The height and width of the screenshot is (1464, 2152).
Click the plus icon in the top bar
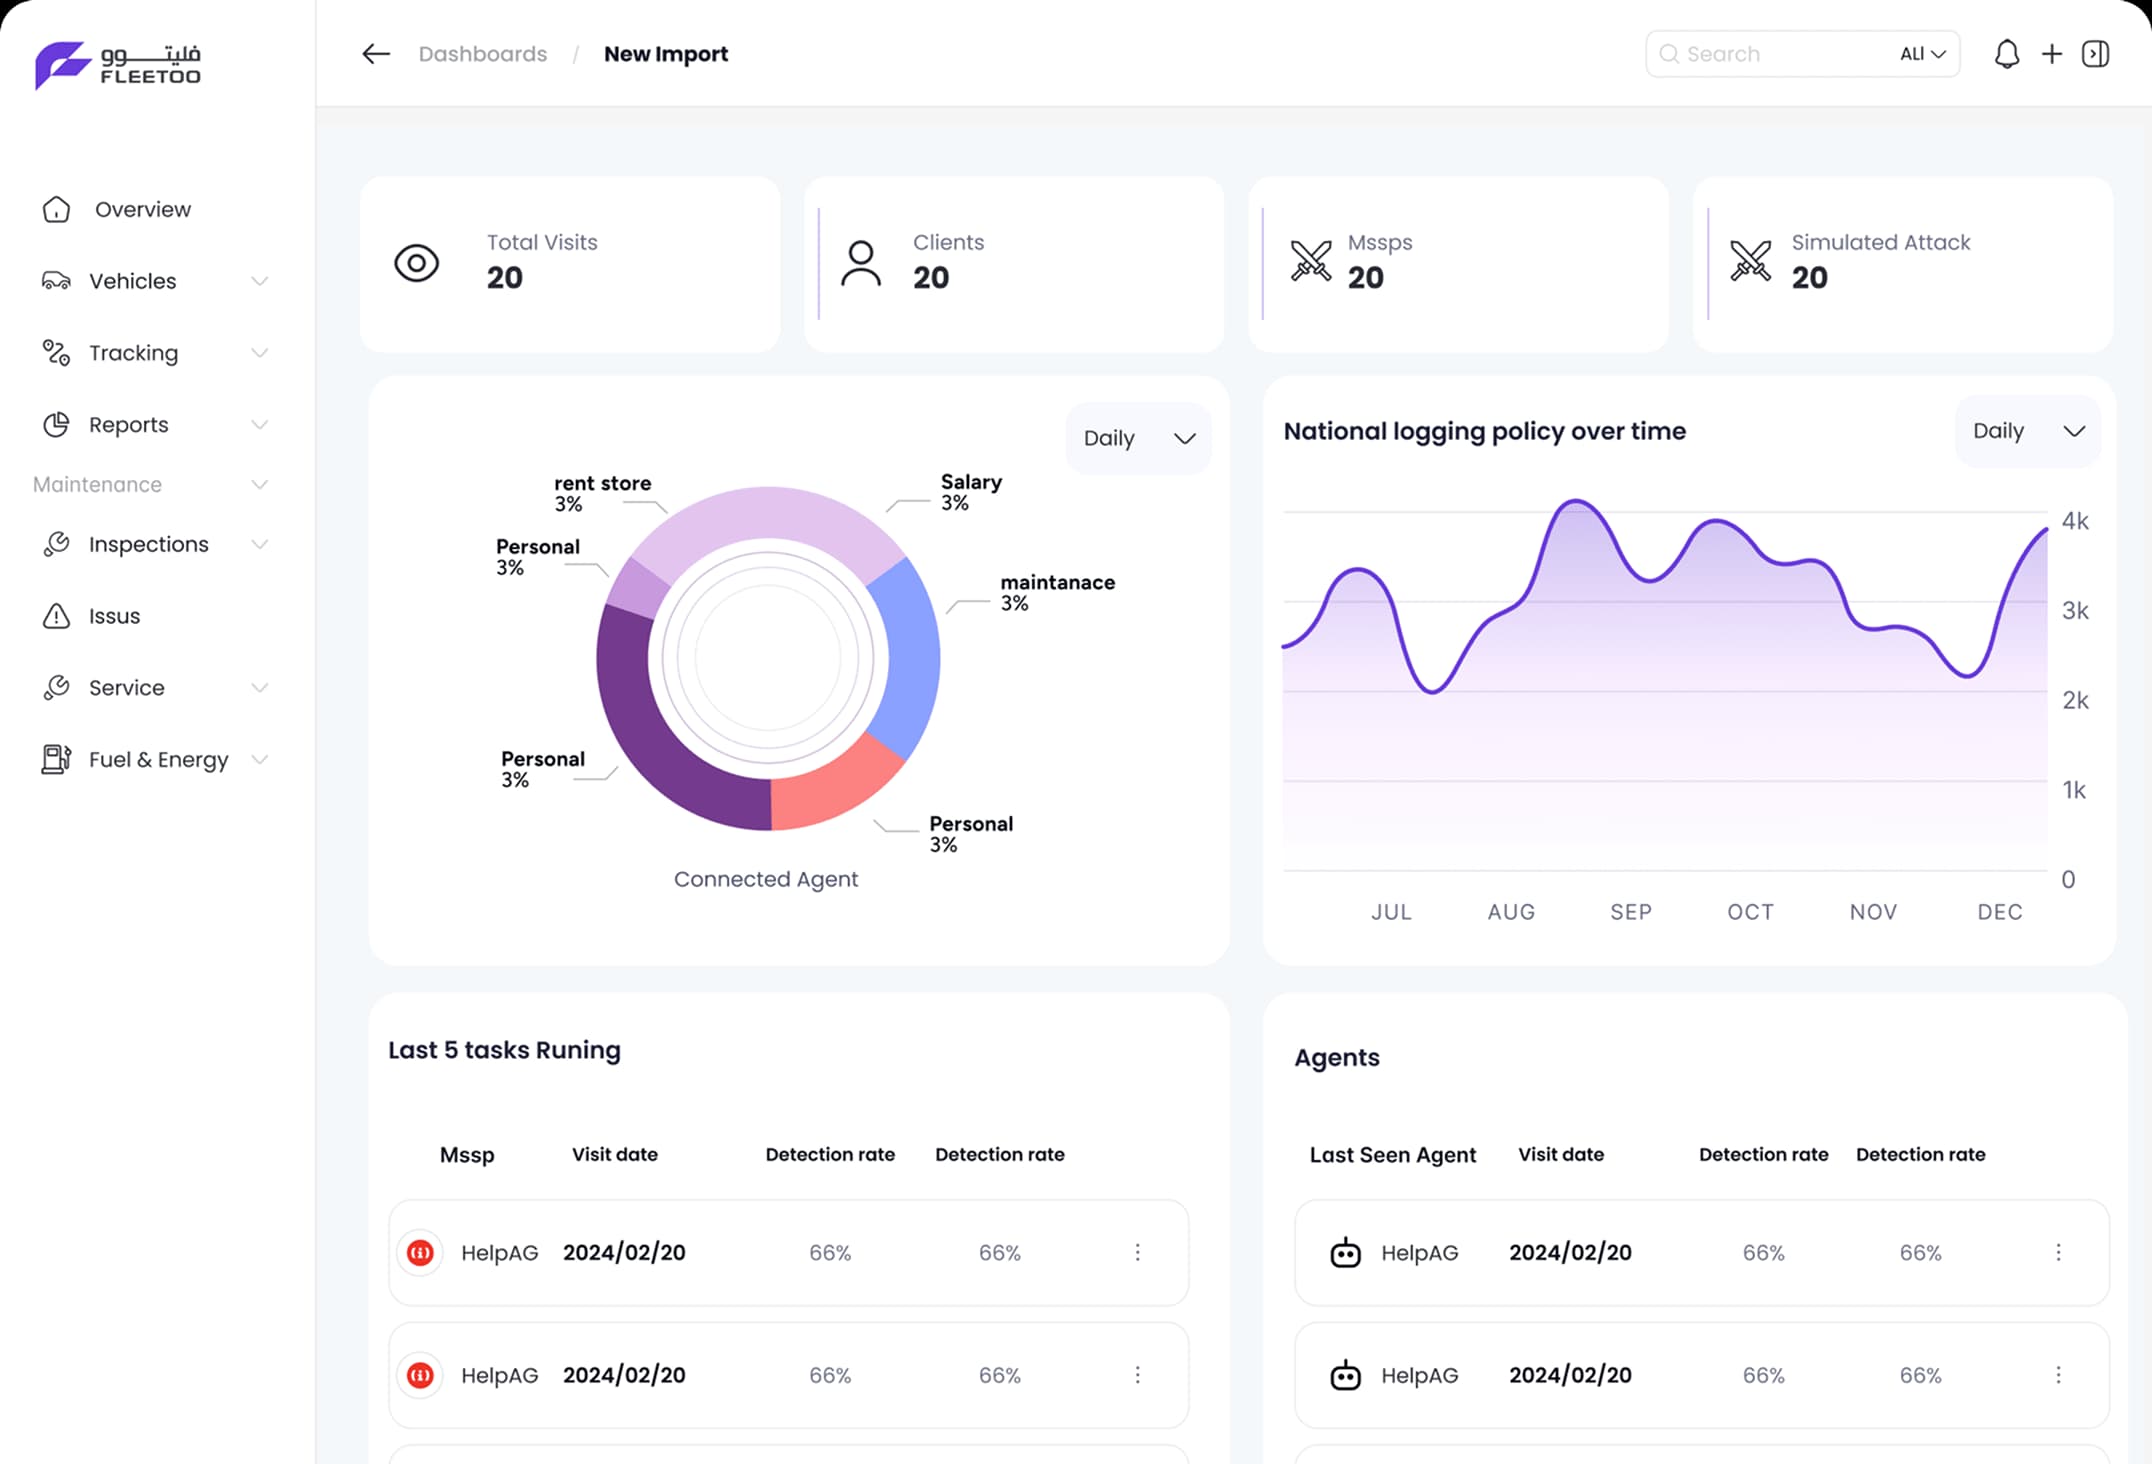click(x=2051, y=53)
